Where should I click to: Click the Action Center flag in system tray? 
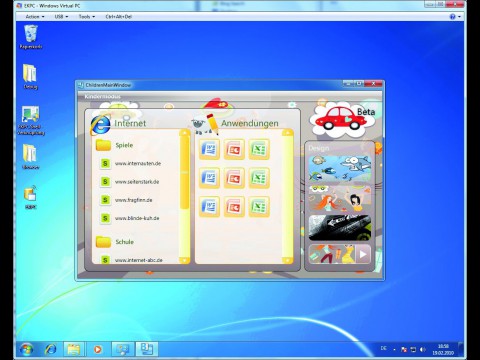point(404,349)
